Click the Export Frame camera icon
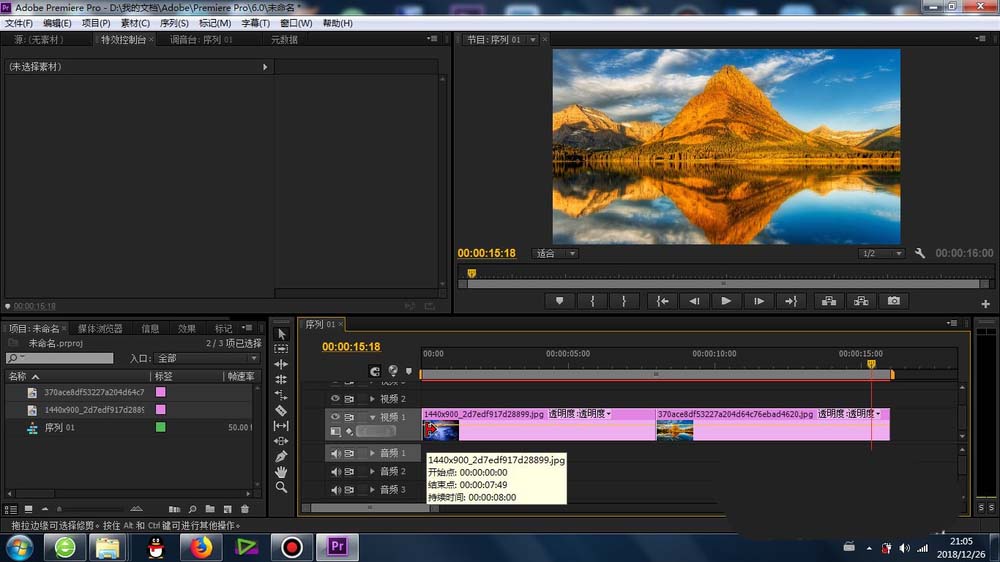The width and height of the screenshot is (1000, 562). tap(893, 301)
